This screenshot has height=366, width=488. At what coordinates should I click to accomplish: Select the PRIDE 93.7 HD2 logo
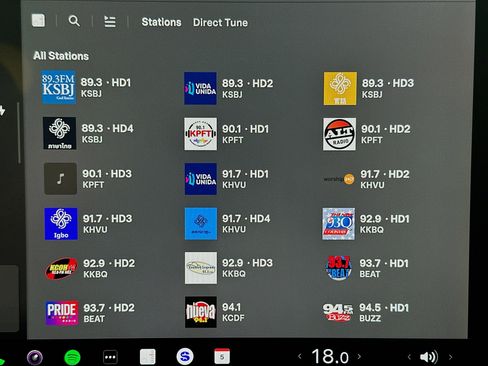[x=62, y=313]
